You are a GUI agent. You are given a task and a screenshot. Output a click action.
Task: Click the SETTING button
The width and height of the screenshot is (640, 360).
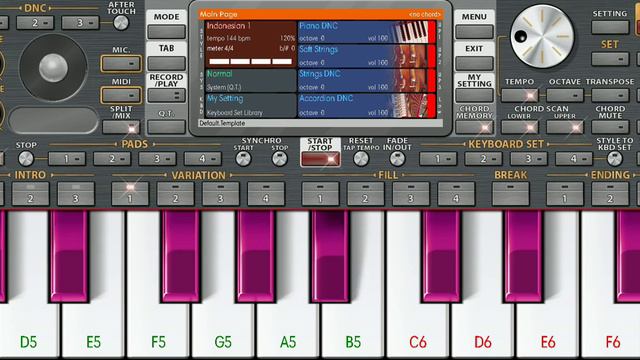coord(610,27)
